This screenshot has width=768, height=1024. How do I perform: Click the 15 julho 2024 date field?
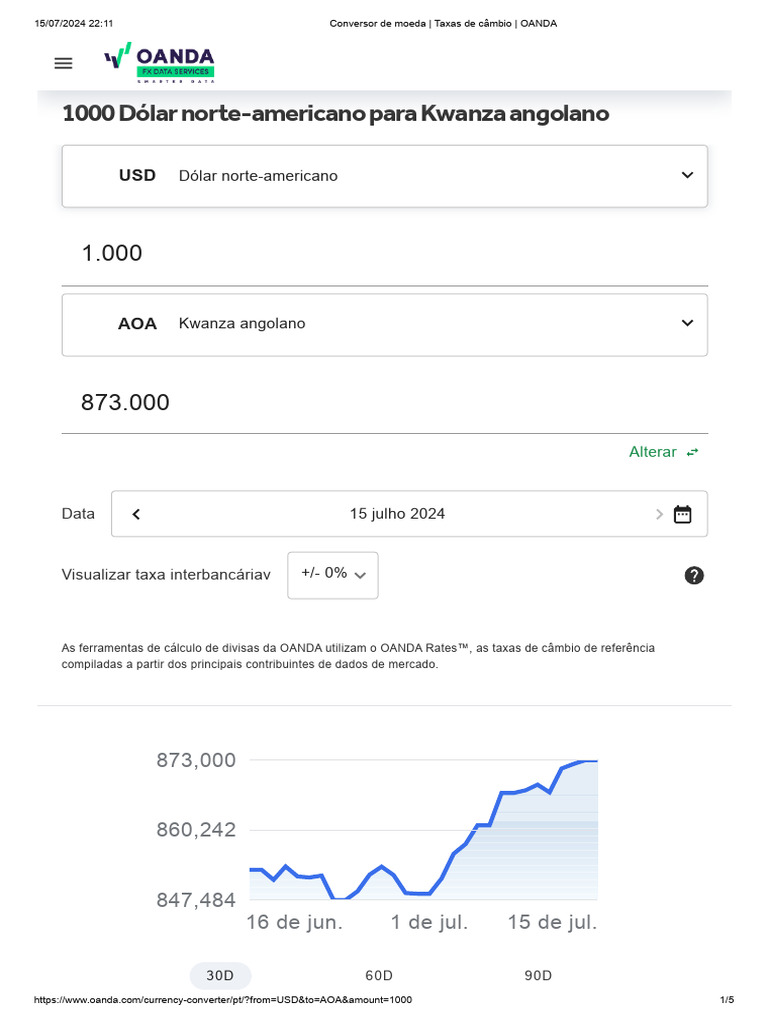pos(397,514)
